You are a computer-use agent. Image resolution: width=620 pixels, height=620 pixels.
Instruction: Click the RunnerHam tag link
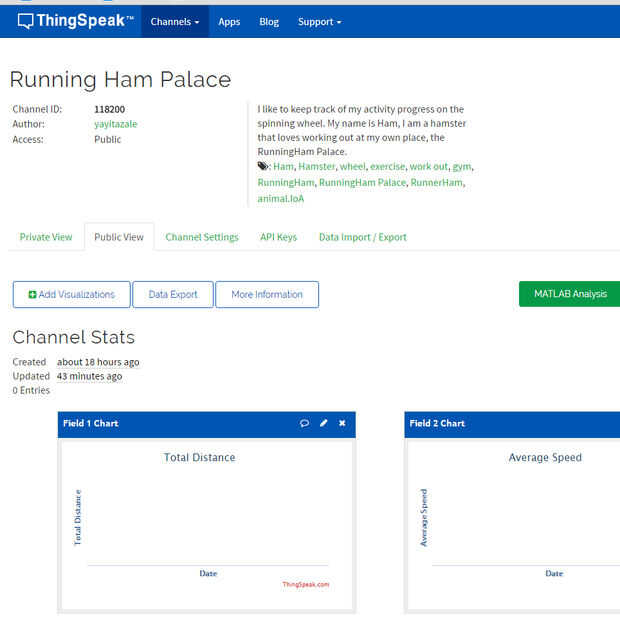(437, 183)
